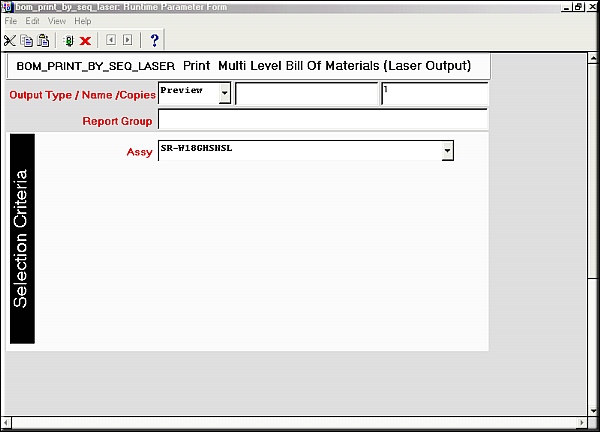Click the Paste clipboard icon
This screenshot has width=600, height=432.
pos(43,40)
